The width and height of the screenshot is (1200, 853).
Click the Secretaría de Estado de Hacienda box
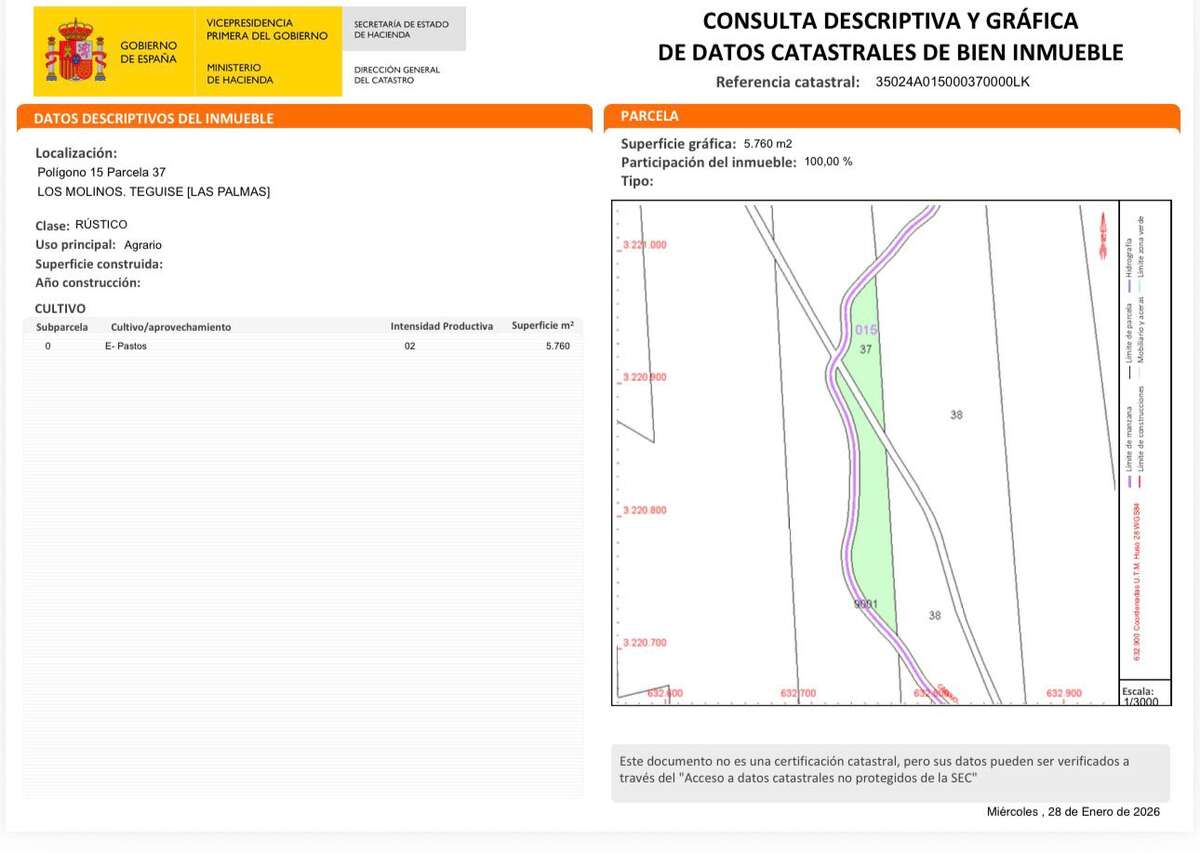(x=403, y=29)
